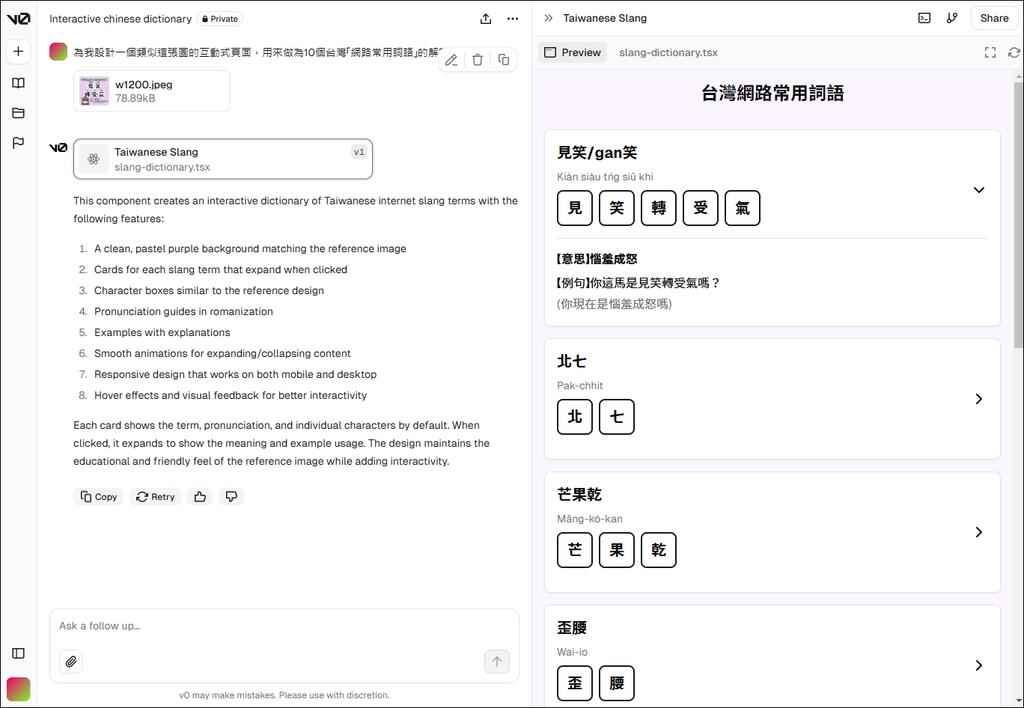Click the 見 character box
The width and height of the screenshot is (1024, 708).
[x=575, y=208]
